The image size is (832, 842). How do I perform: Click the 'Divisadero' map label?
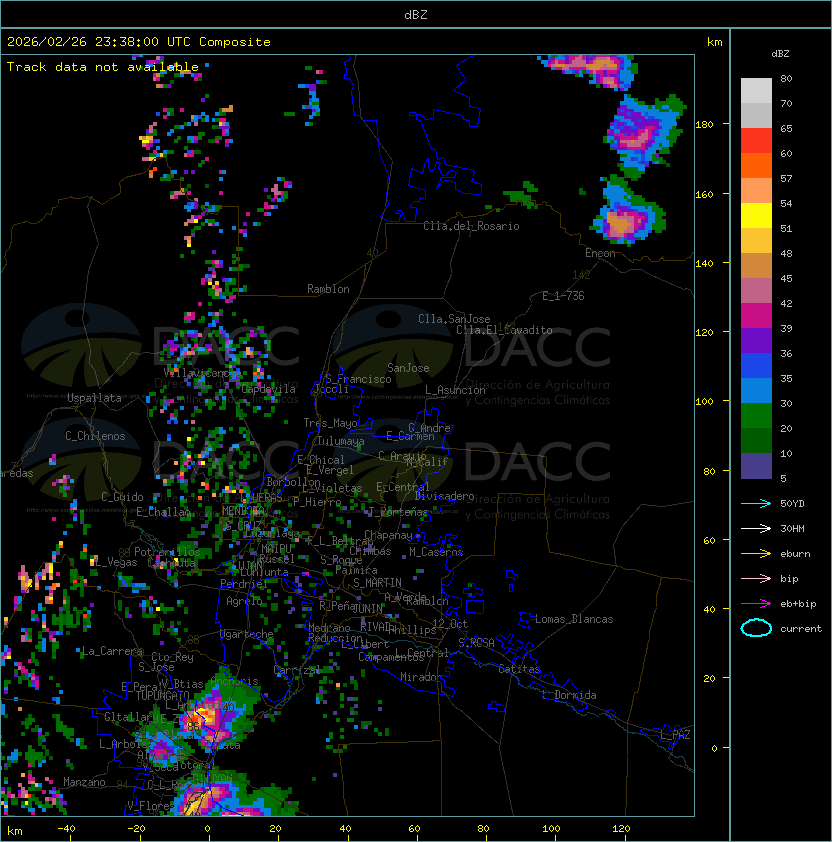point(445,496)
